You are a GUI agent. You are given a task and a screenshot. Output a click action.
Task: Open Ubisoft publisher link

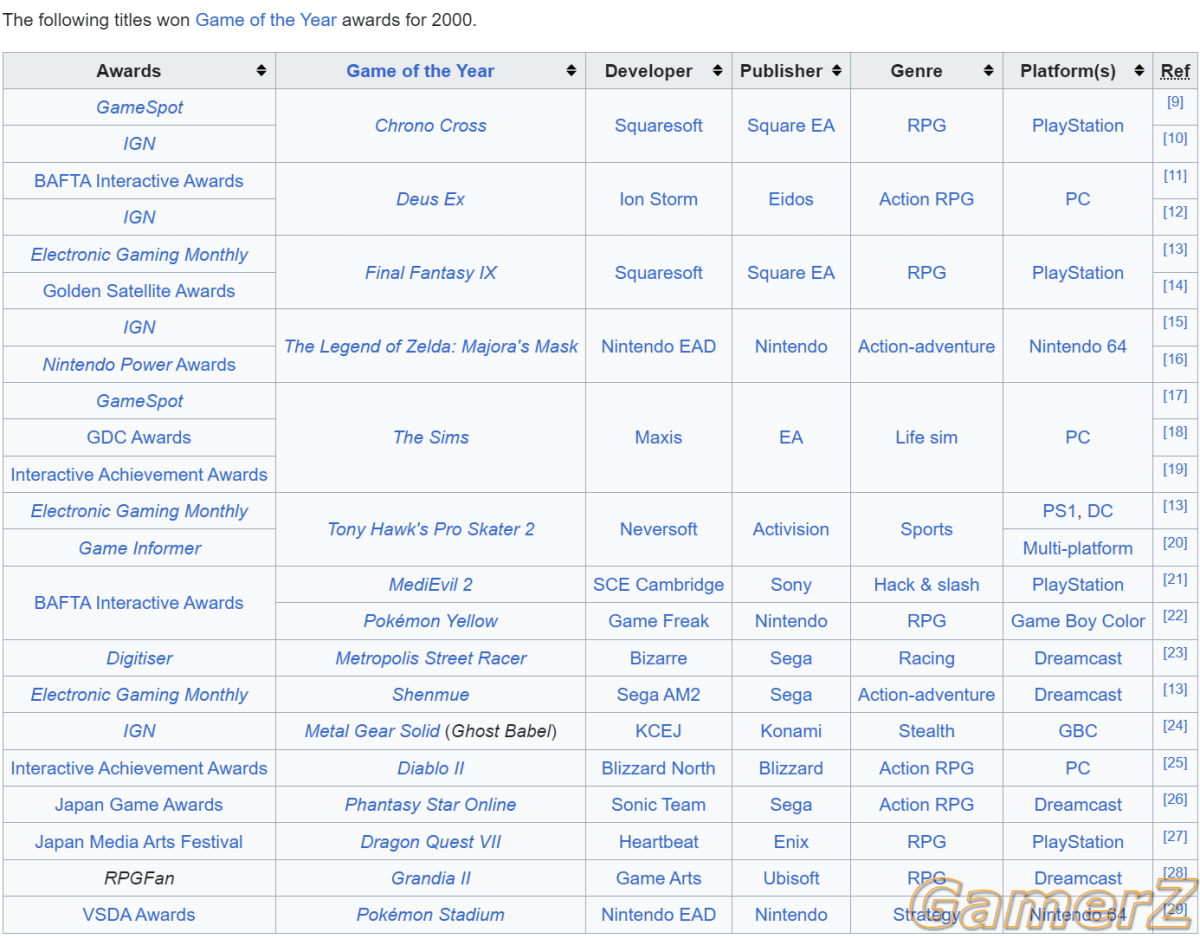791,878
